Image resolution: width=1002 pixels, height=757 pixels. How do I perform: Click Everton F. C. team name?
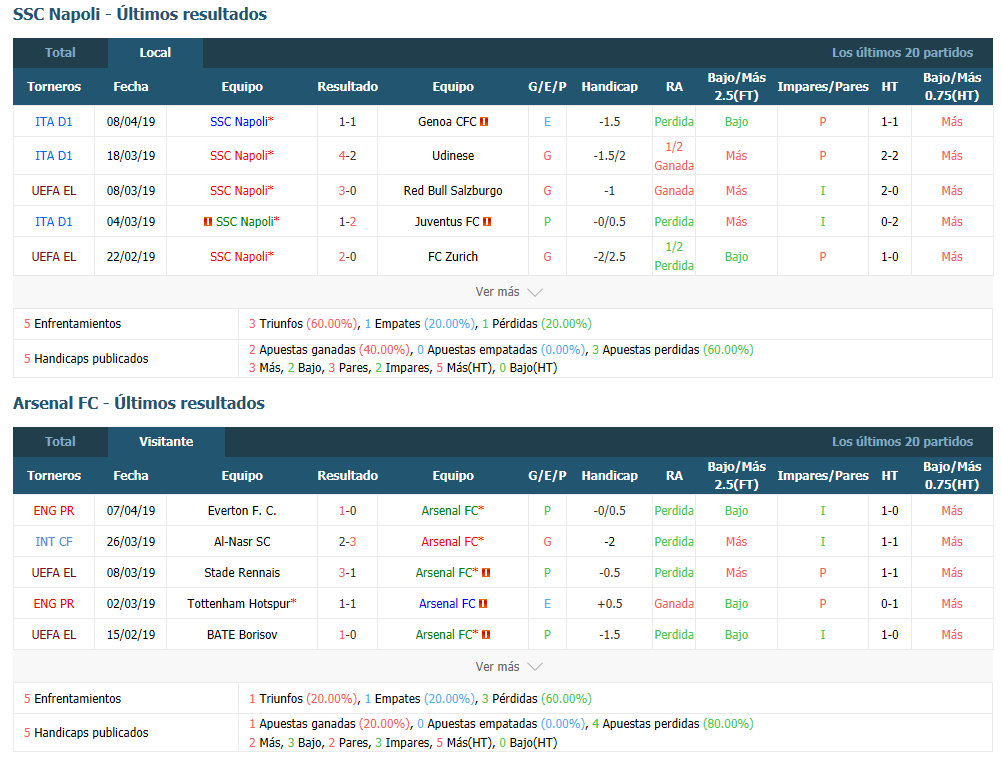(x=242, y=511)
